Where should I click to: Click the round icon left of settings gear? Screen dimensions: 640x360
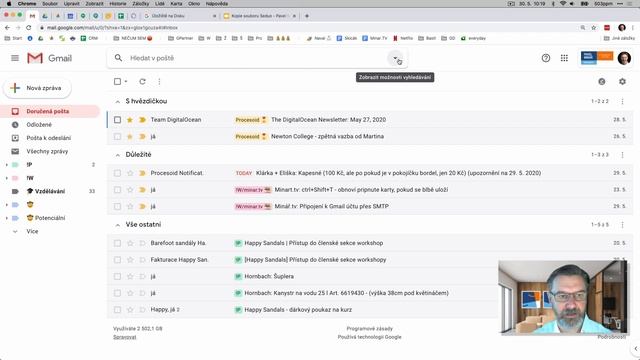point(602,82)
